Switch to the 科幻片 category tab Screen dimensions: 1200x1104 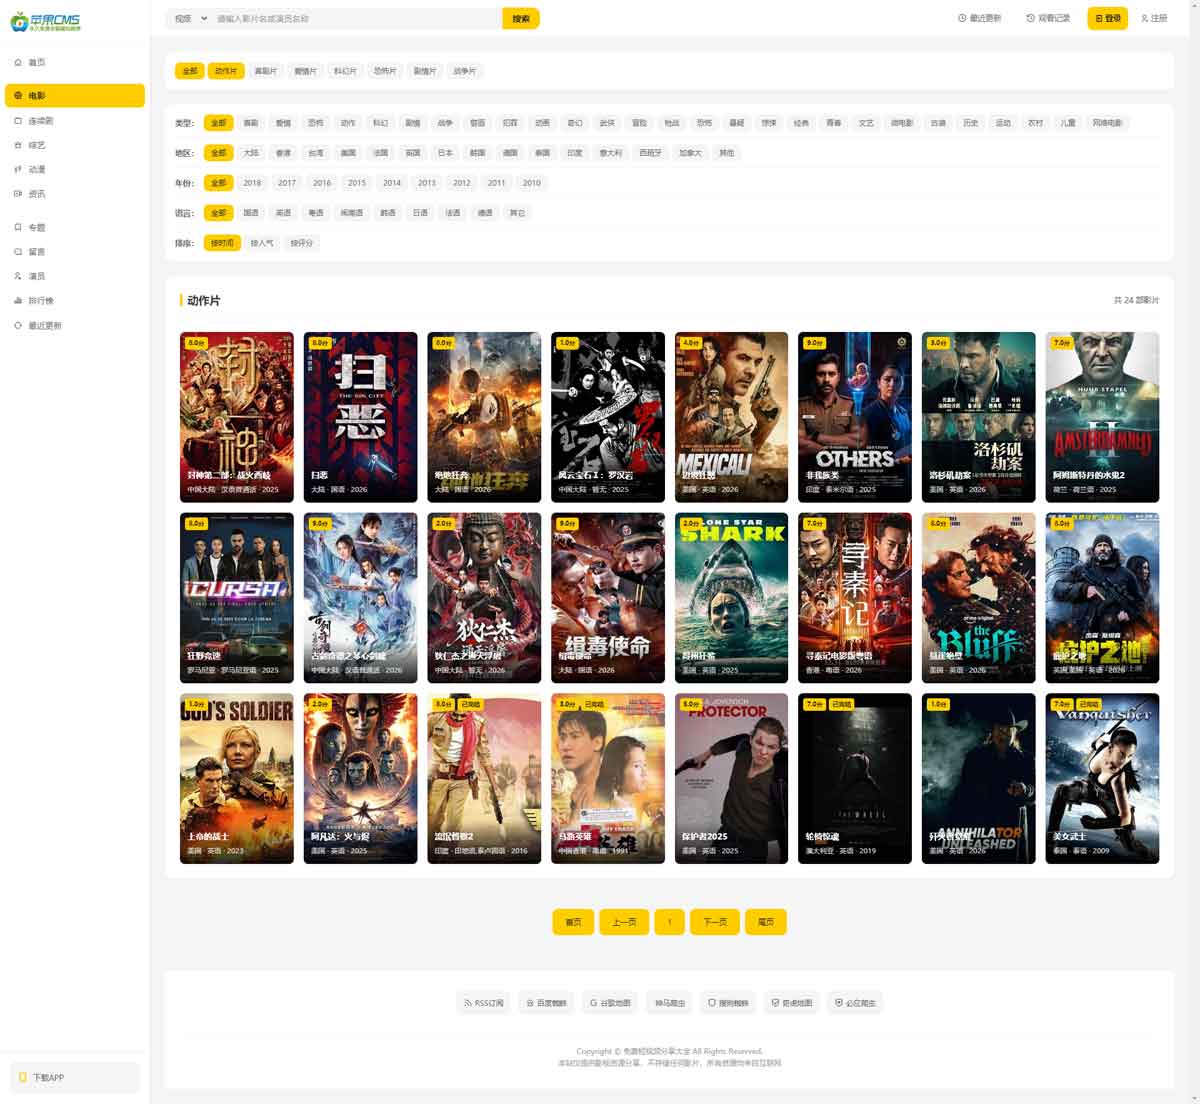tap(345, 71)
